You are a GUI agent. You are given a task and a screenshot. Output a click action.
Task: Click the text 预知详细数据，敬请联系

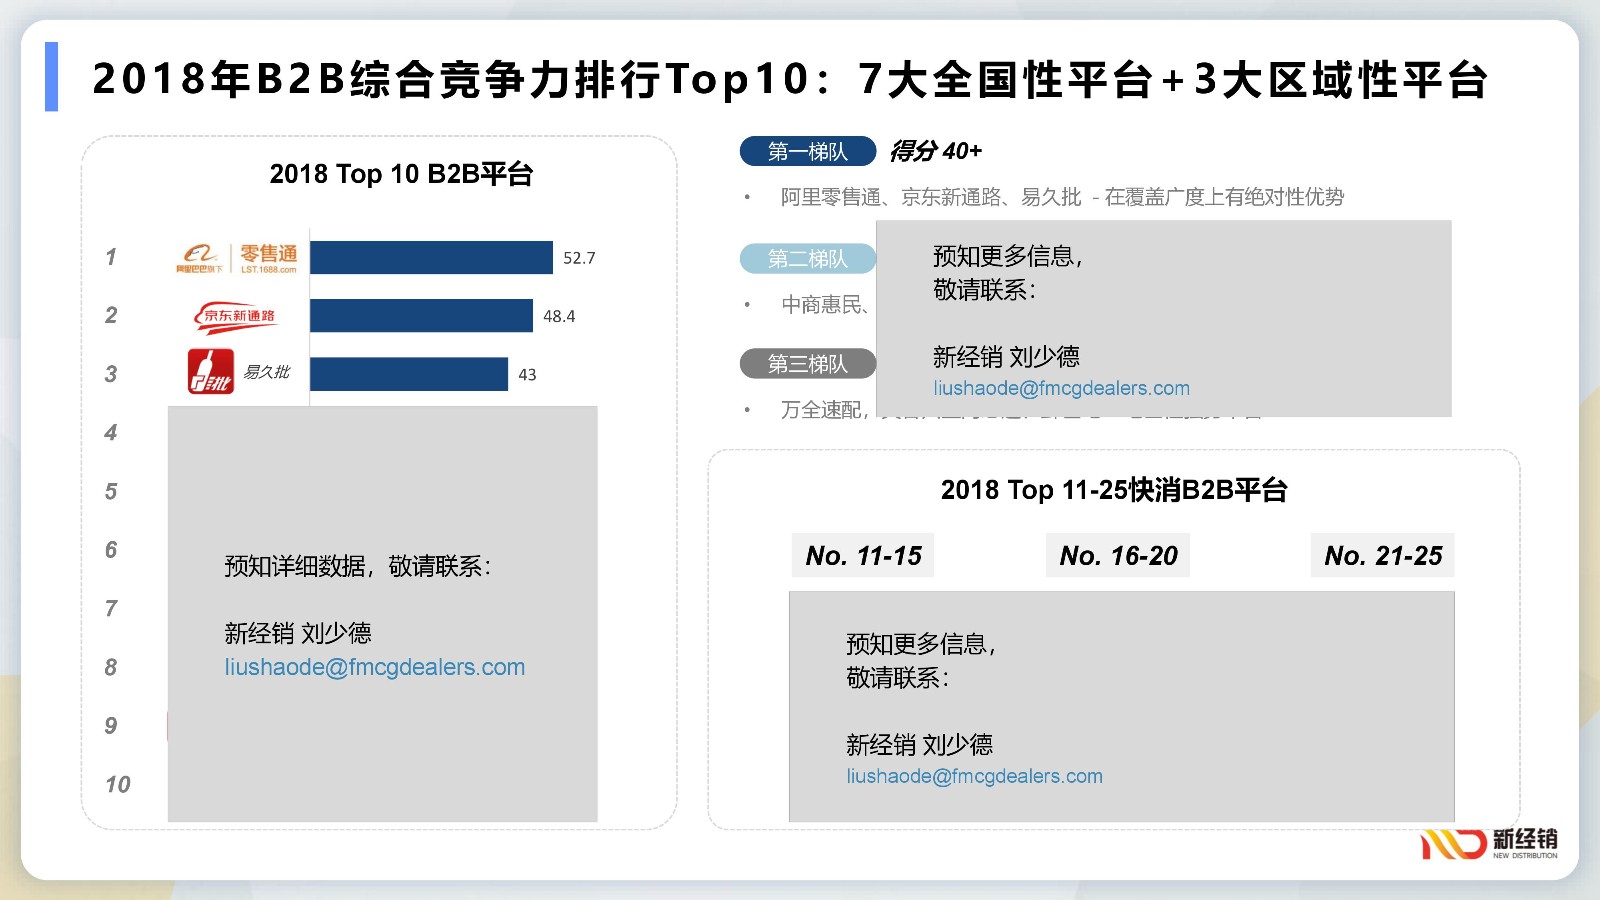358,567
